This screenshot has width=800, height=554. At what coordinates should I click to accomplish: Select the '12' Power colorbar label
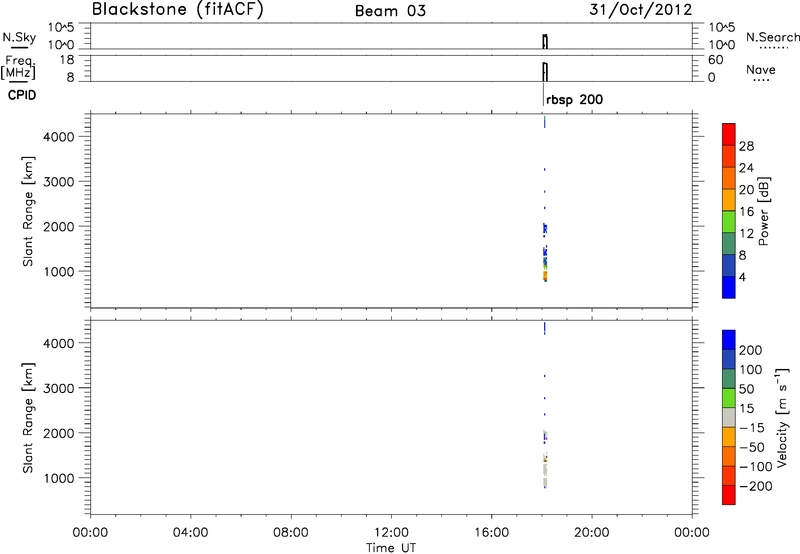click(x=746, y=234)
